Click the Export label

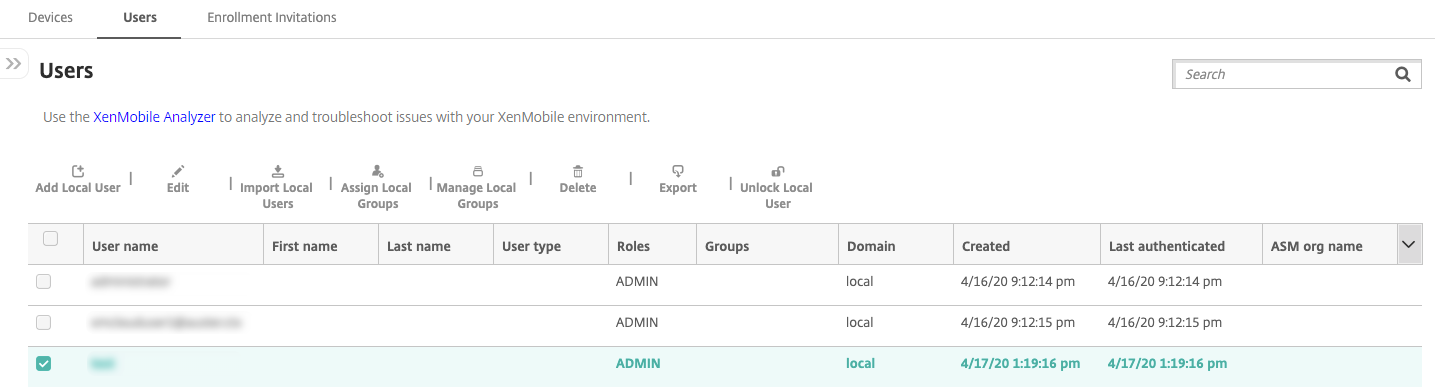coord(678,188)
